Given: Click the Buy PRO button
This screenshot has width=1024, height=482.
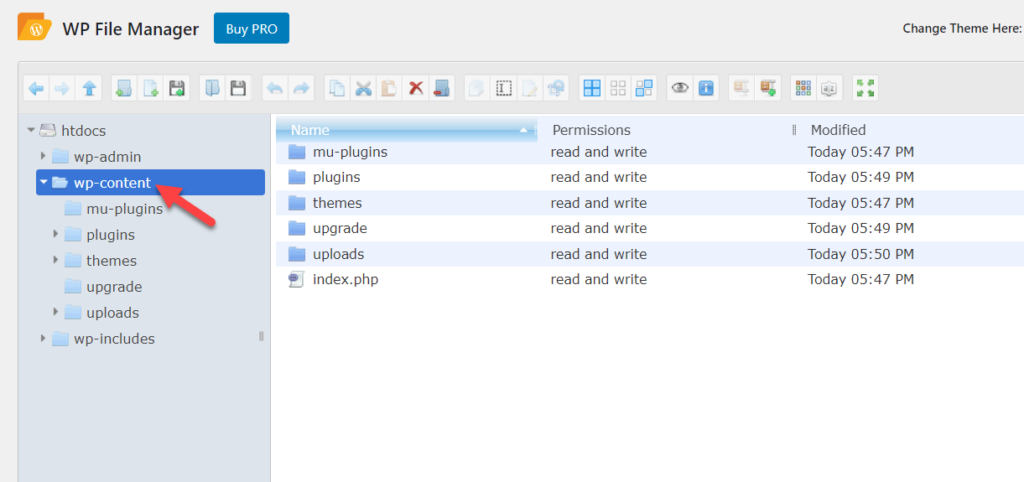Looking at the screenshot, I should 251,29.
